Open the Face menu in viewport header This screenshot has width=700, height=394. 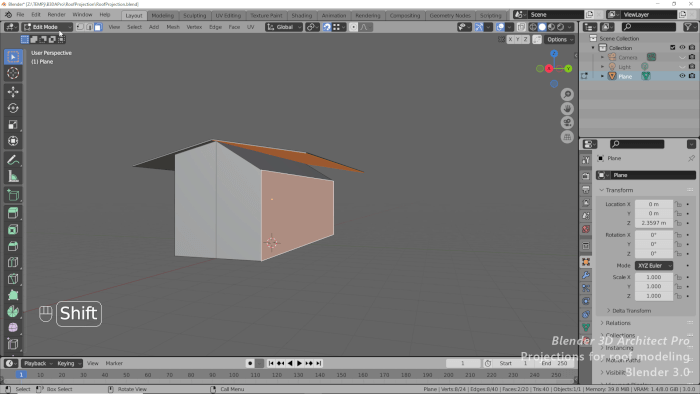click(234, 27)
